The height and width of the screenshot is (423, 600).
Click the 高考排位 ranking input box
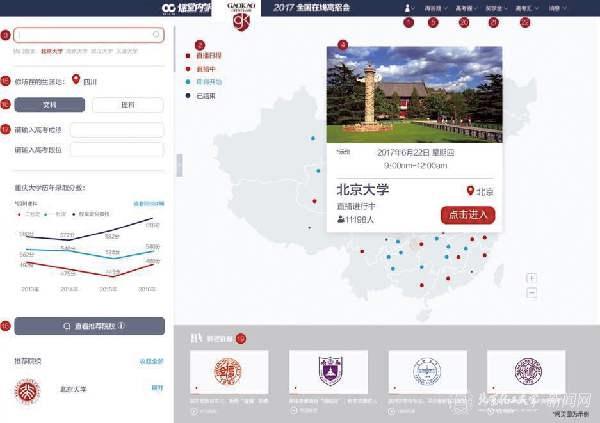click(x=117, y=150)
